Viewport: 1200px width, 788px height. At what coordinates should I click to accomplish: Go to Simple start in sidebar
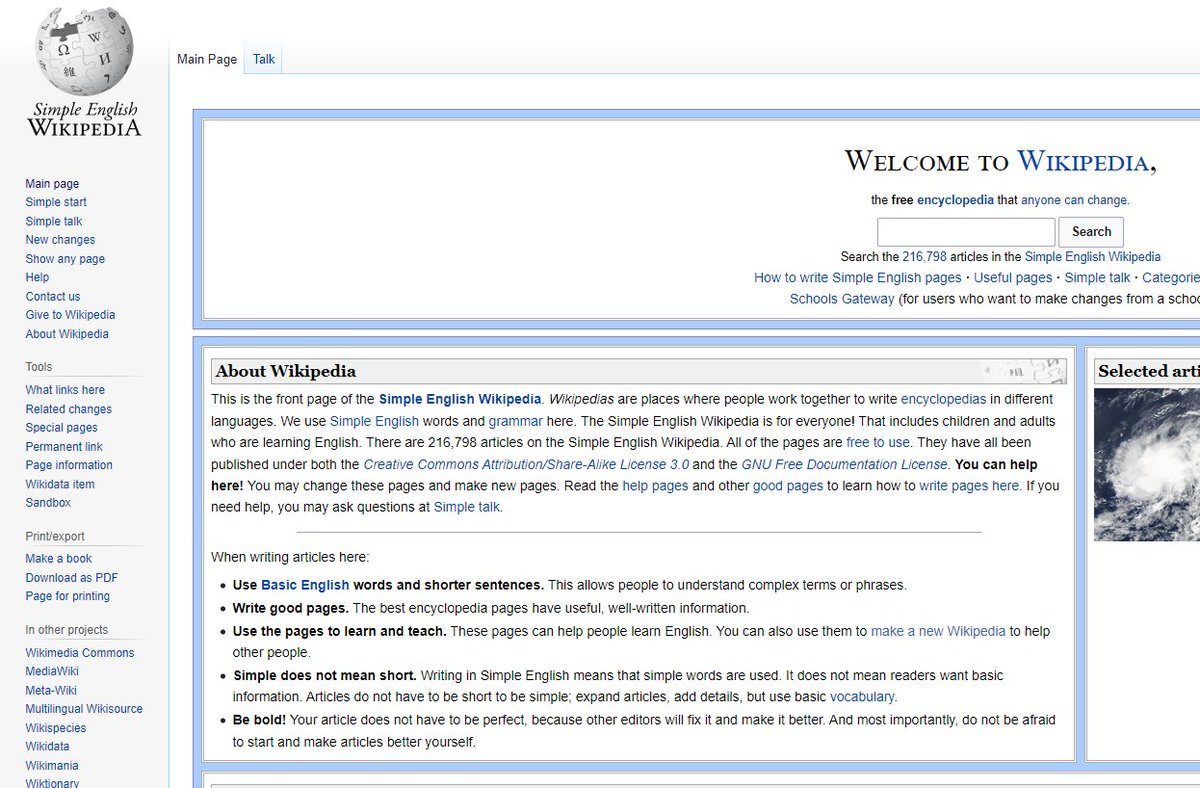coord(56,202)
